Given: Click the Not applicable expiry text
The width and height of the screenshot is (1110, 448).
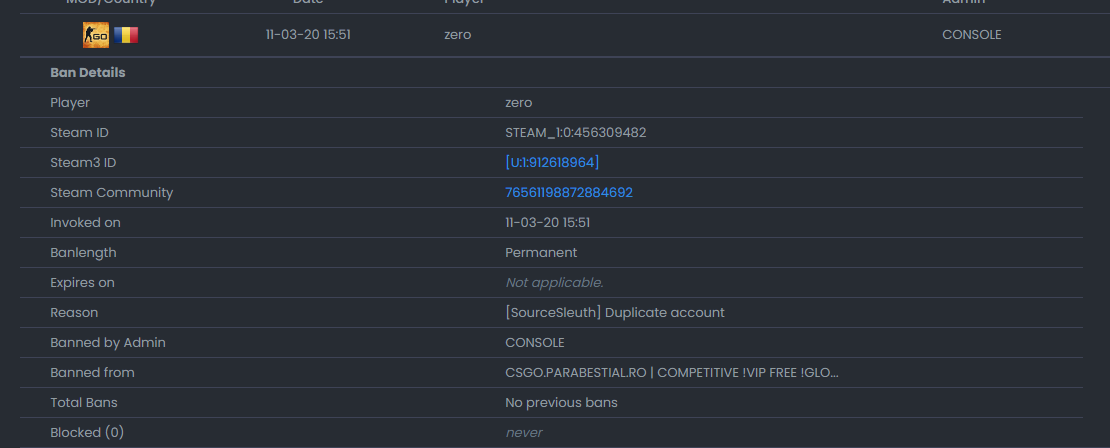Looking at the screenshot, I should (x=554, y=282).
